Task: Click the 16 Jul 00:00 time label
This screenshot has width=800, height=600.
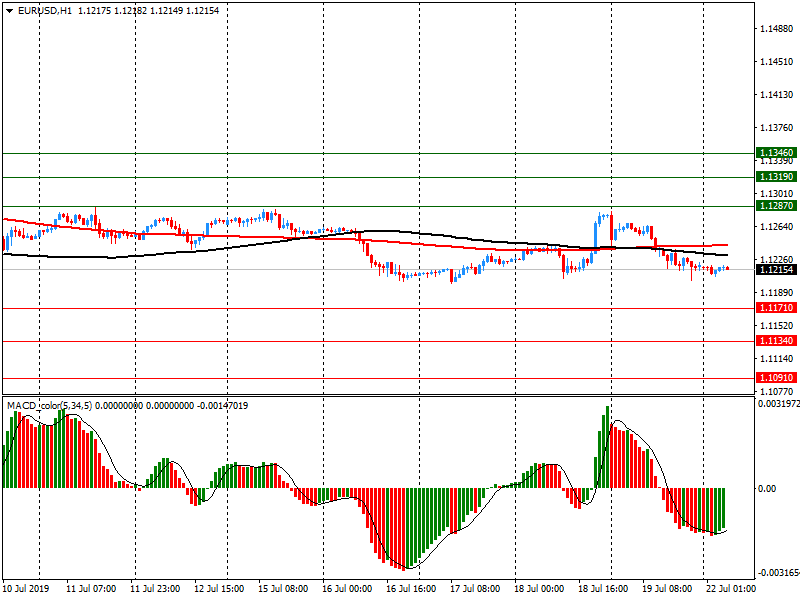Action: [347, 588]
